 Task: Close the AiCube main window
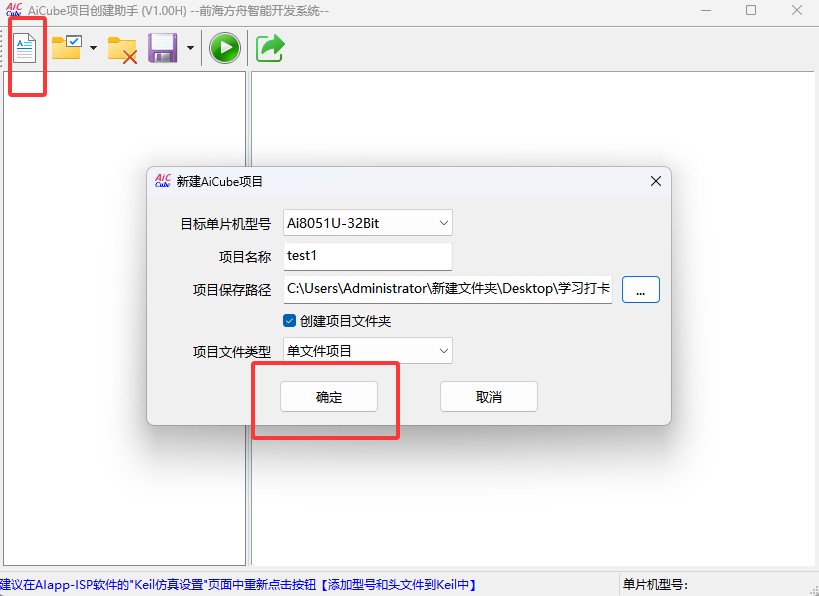(x=797, y=10)
